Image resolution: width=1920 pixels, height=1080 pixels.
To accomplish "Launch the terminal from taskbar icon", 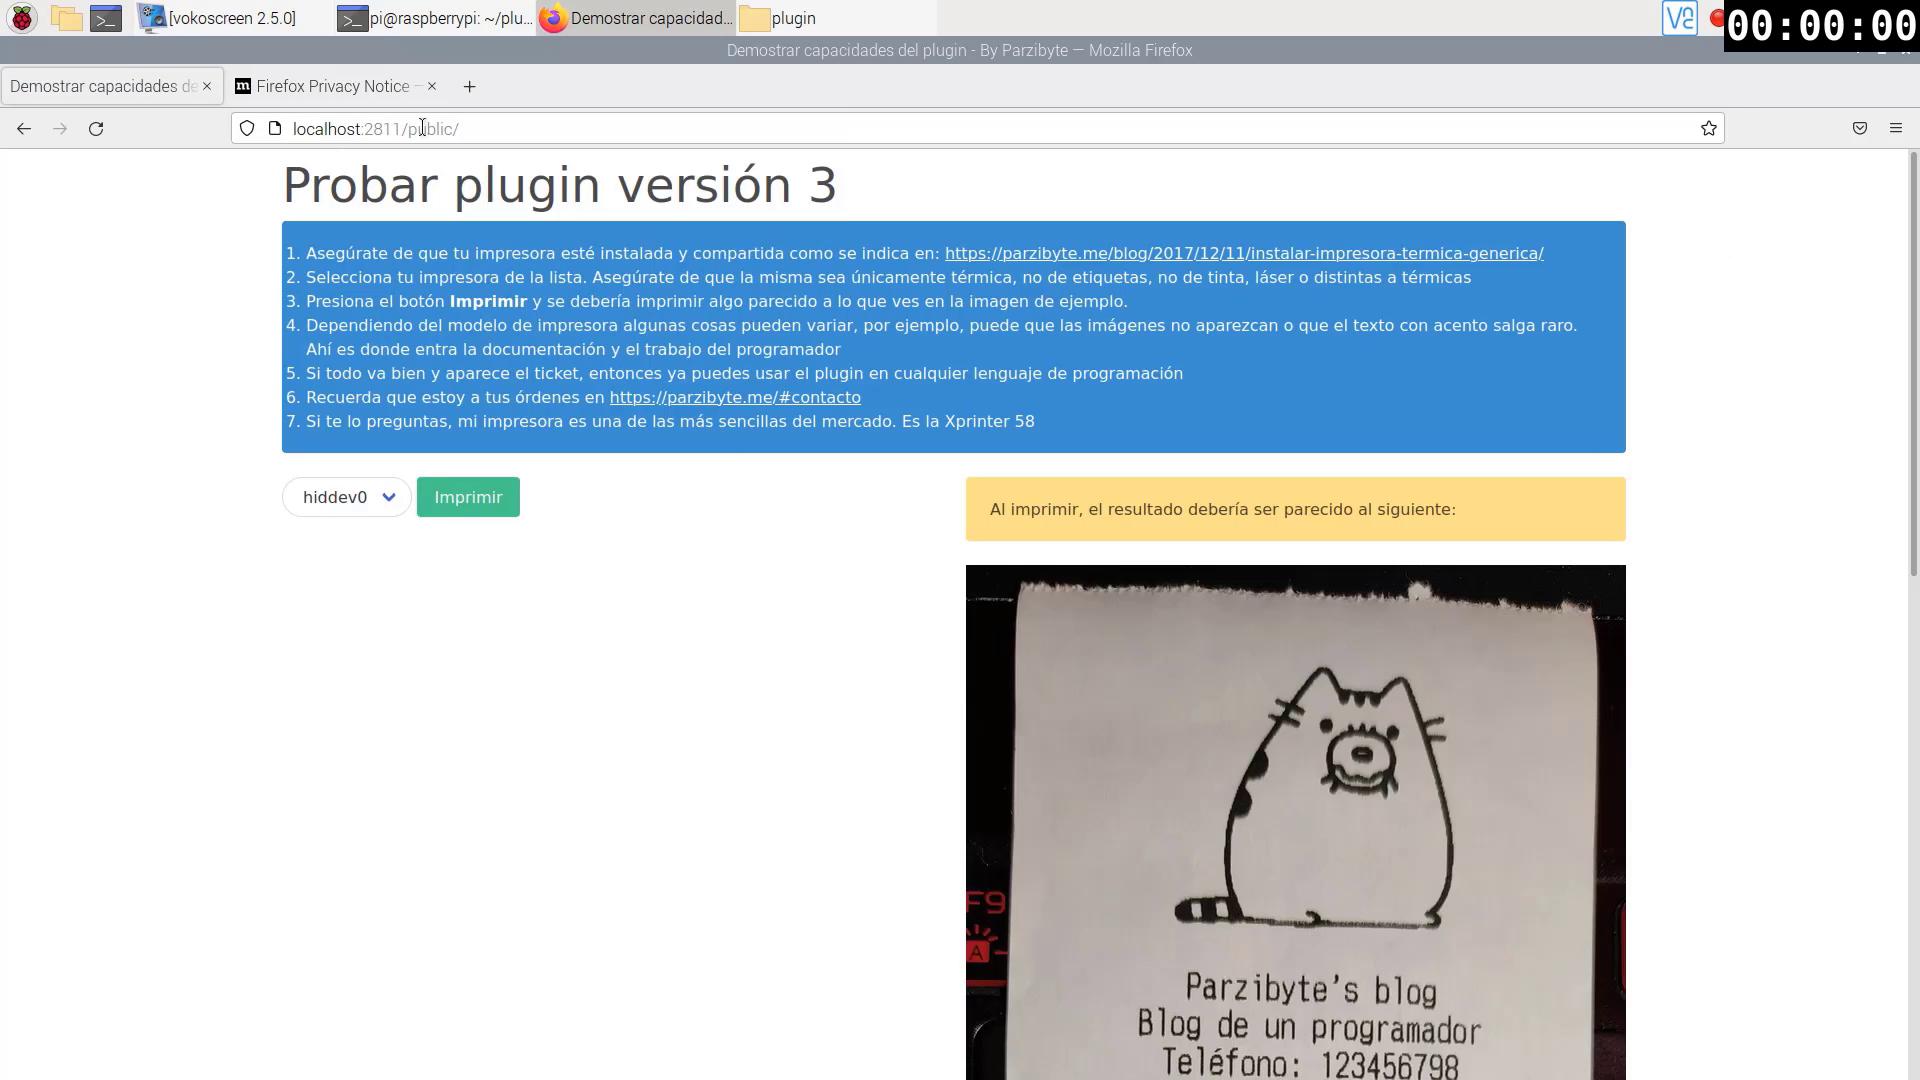I will pos(106,18).
